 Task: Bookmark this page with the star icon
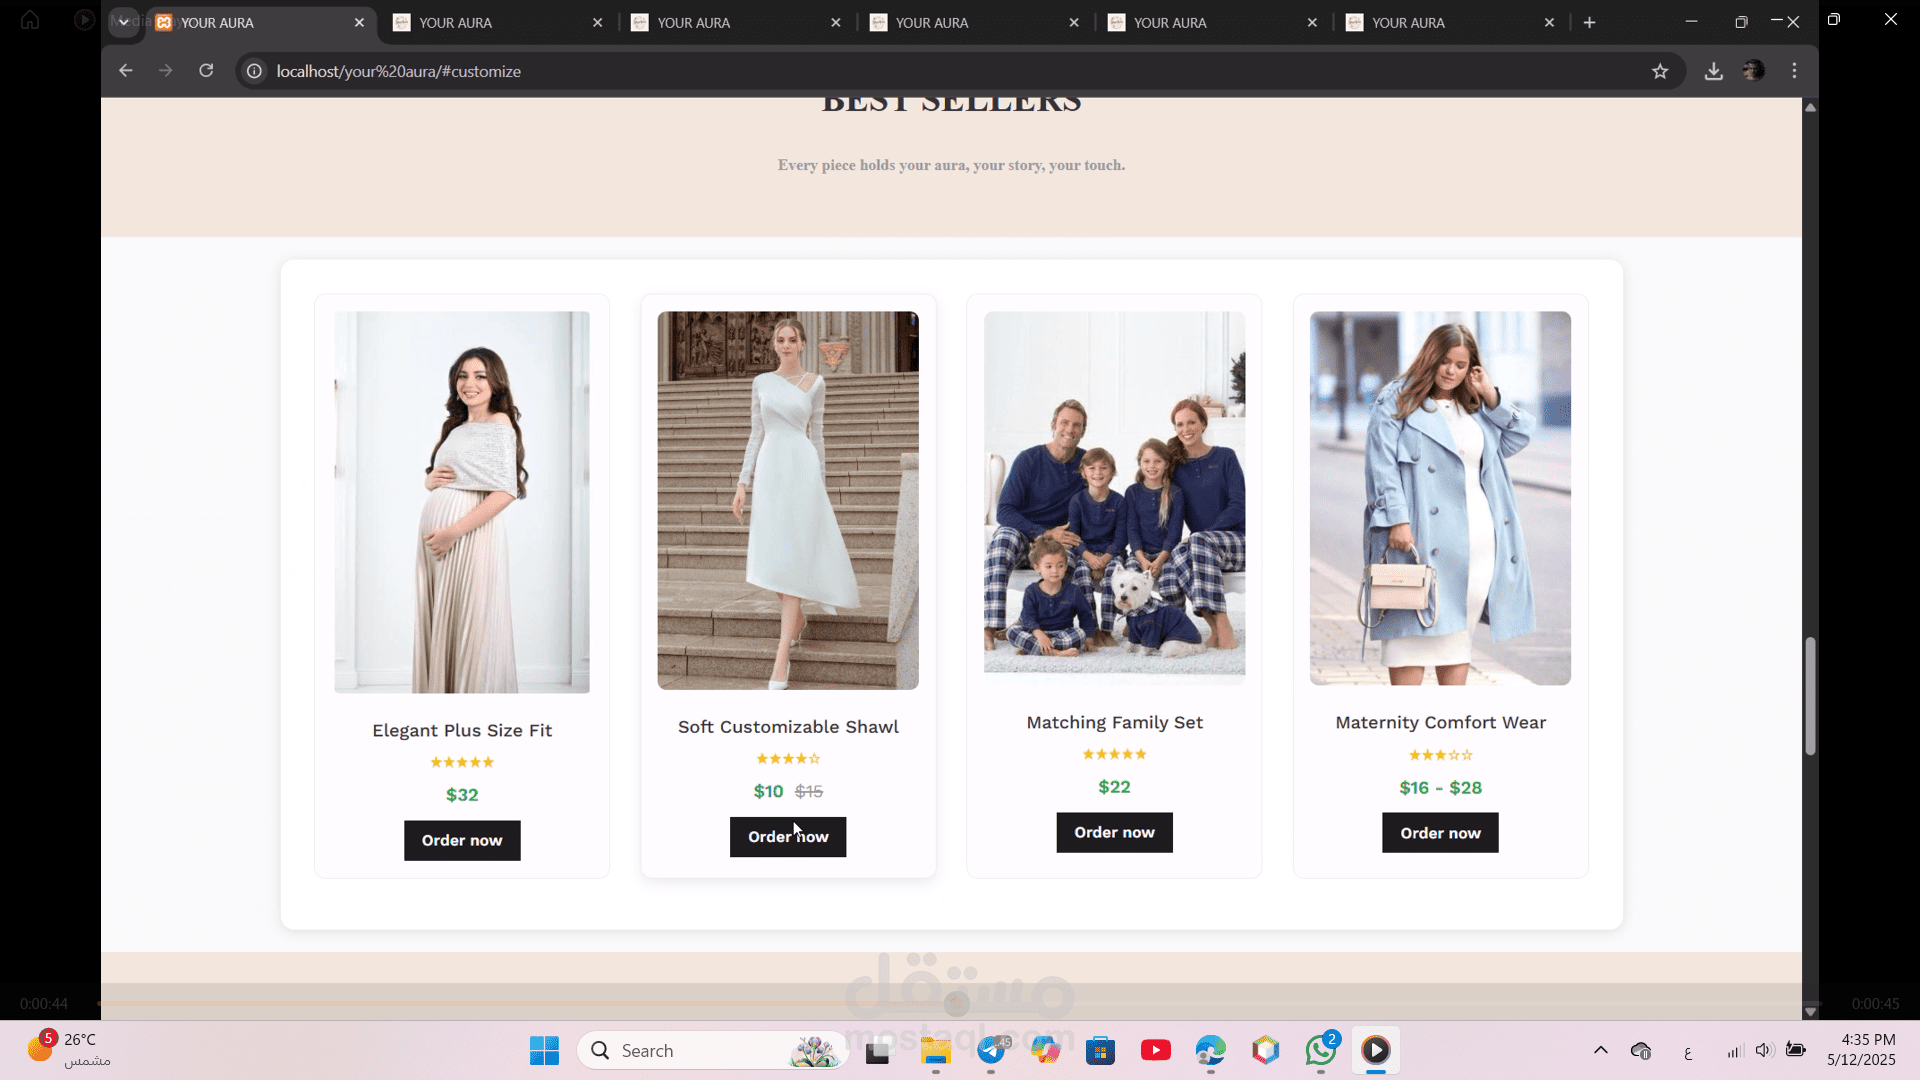(1660, 71)
